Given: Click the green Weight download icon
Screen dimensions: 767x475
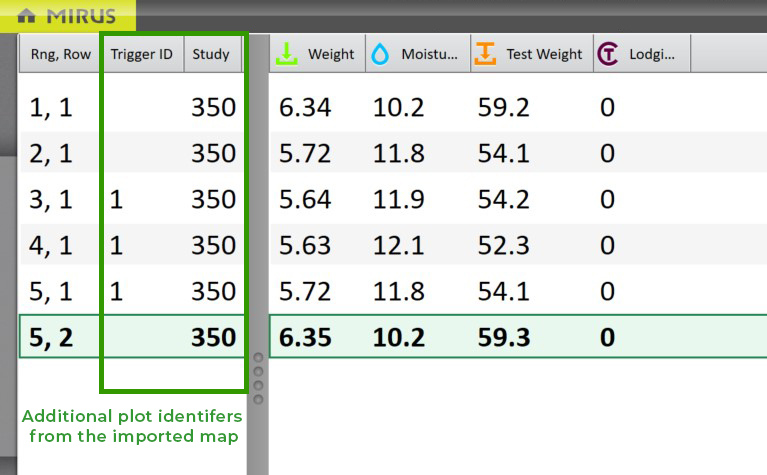Looking at the screenshot, I should (286, 54).
